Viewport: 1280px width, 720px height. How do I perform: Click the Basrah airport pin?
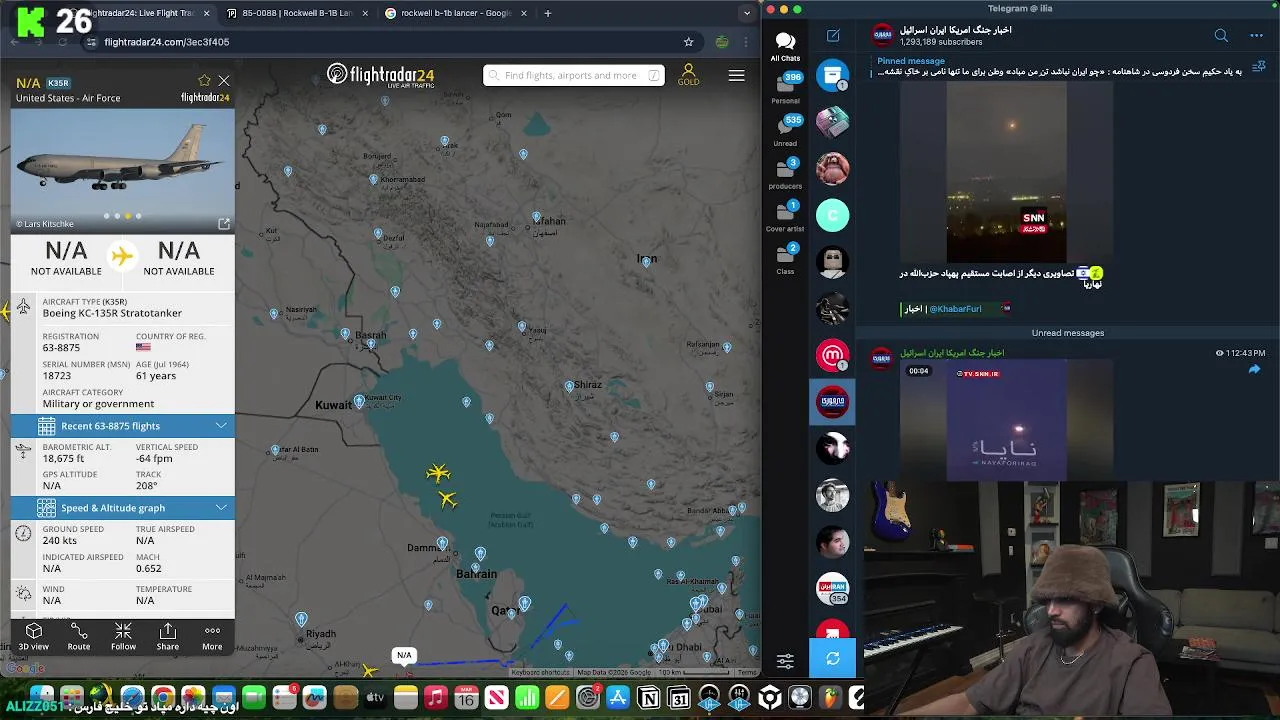[371, 345]
